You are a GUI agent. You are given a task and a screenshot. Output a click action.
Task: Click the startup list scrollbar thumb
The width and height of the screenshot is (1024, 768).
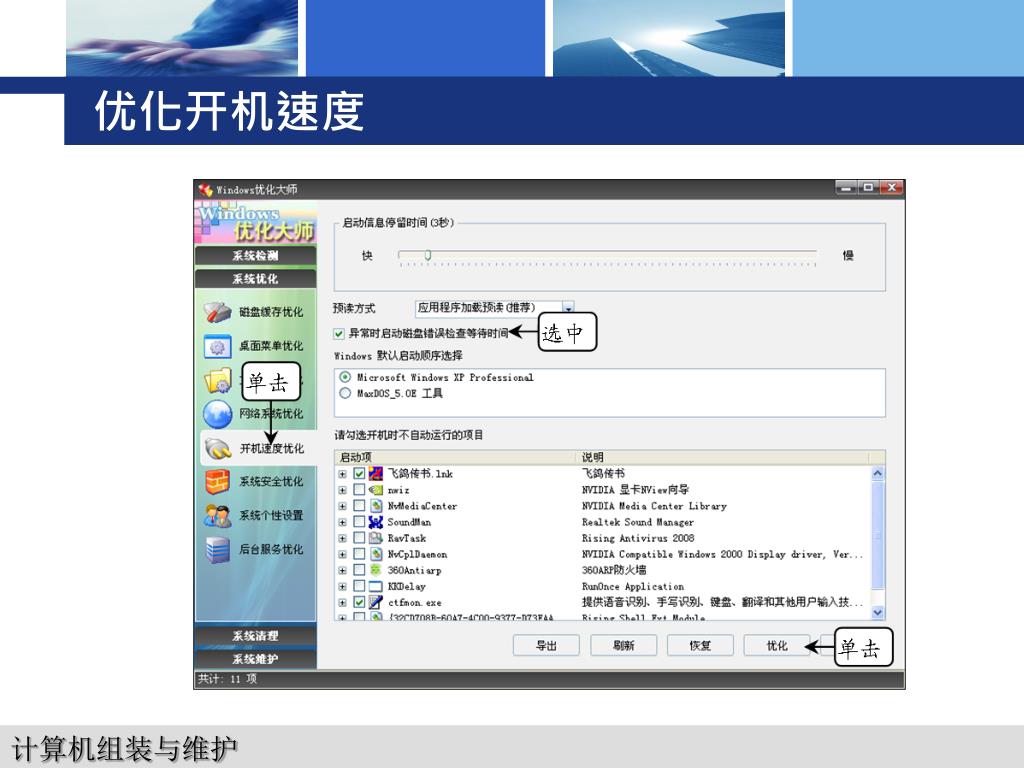pyautogui.click(x=878, y=535)
